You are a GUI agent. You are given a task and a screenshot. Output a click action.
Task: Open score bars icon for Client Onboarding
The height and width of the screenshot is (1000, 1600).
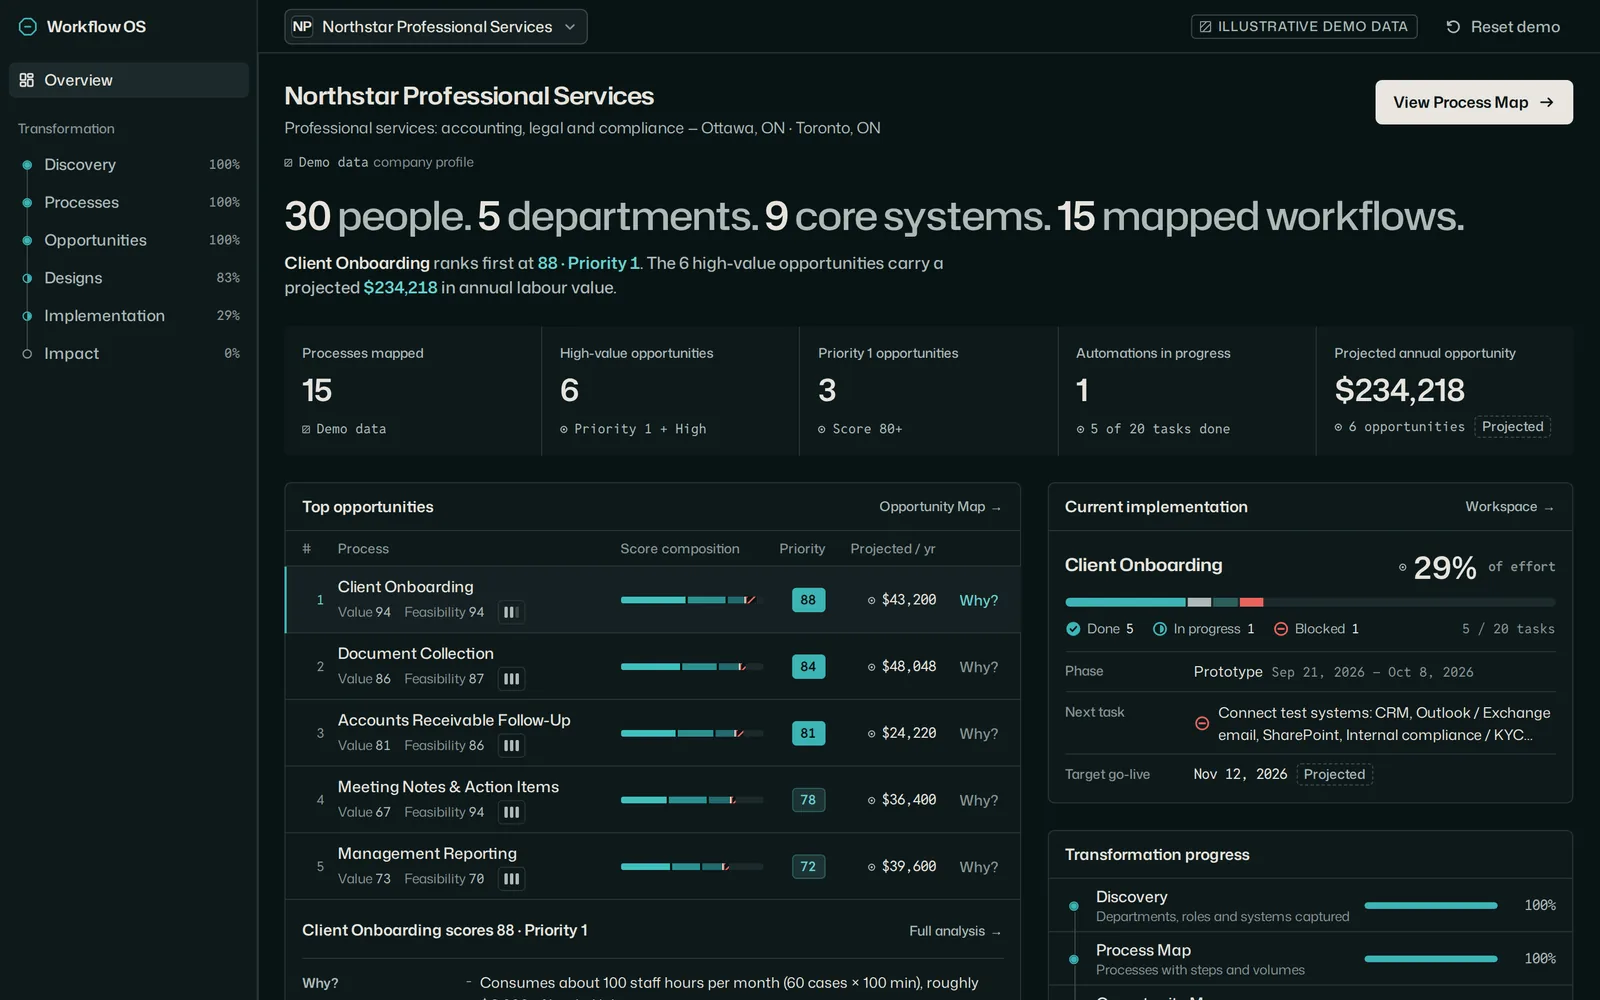click(x=511, y=612)
